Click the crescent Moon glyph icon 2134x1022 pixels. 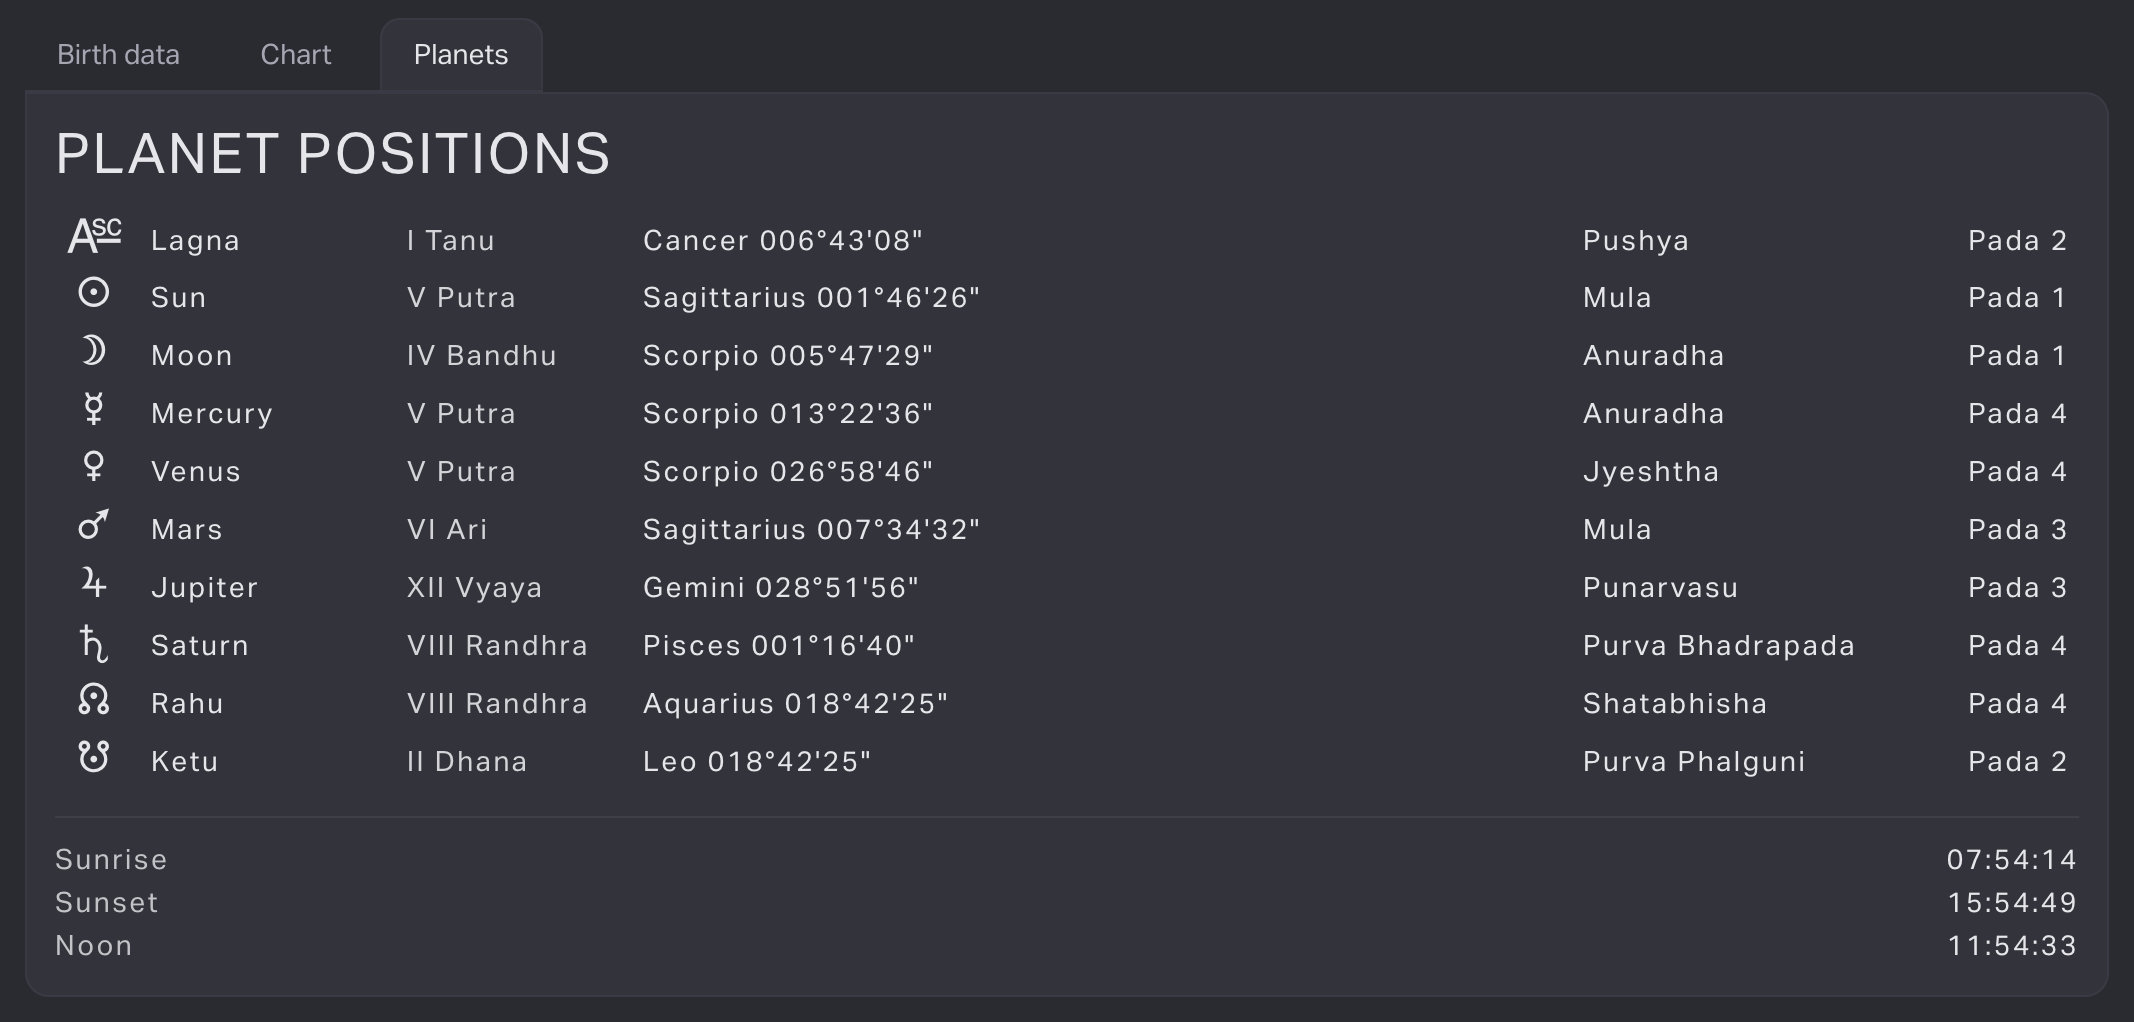pyautogui.click(x=93, y=351)
